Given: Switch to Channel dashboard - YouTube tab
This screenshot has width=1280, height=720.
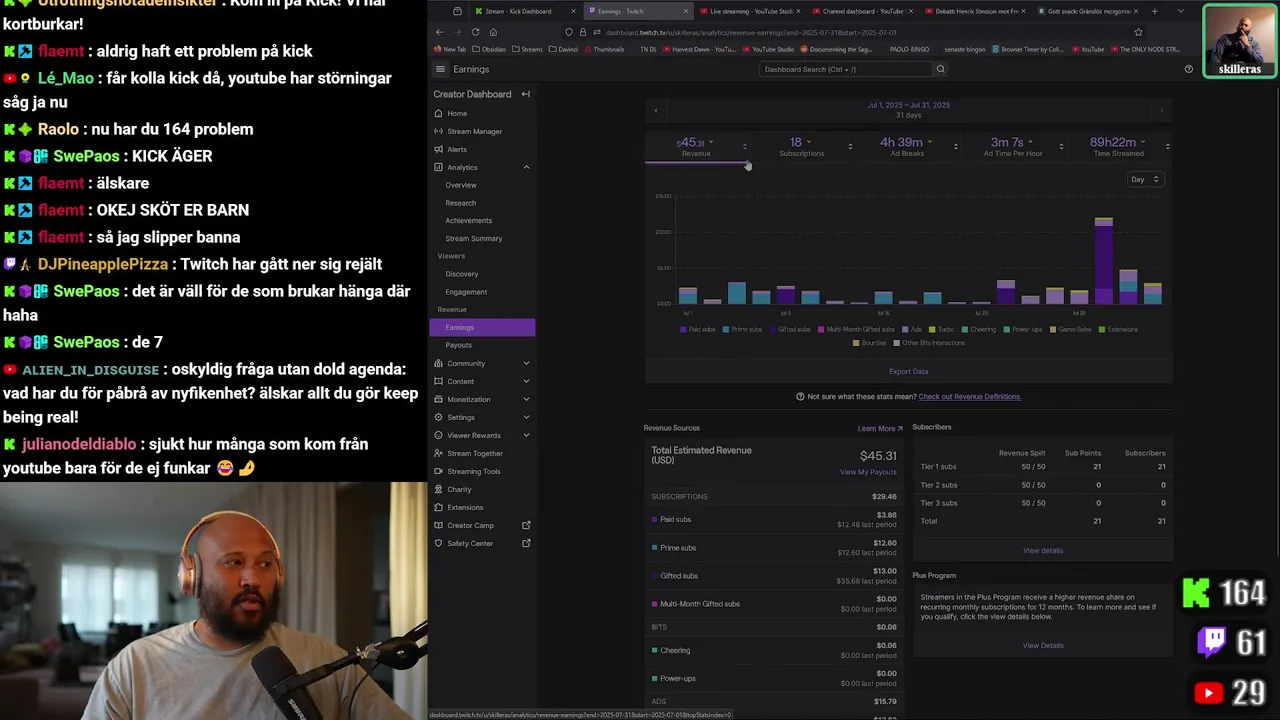Looking at the screenshot, I should click(863, 11).
